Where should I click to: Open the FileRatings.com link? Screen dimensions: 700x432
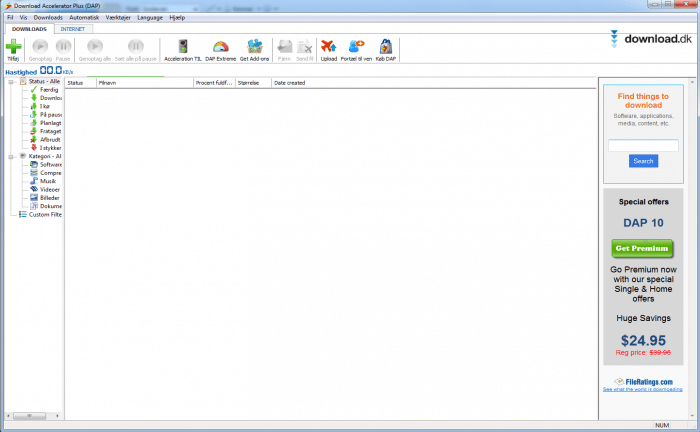[x=643, y=382]
